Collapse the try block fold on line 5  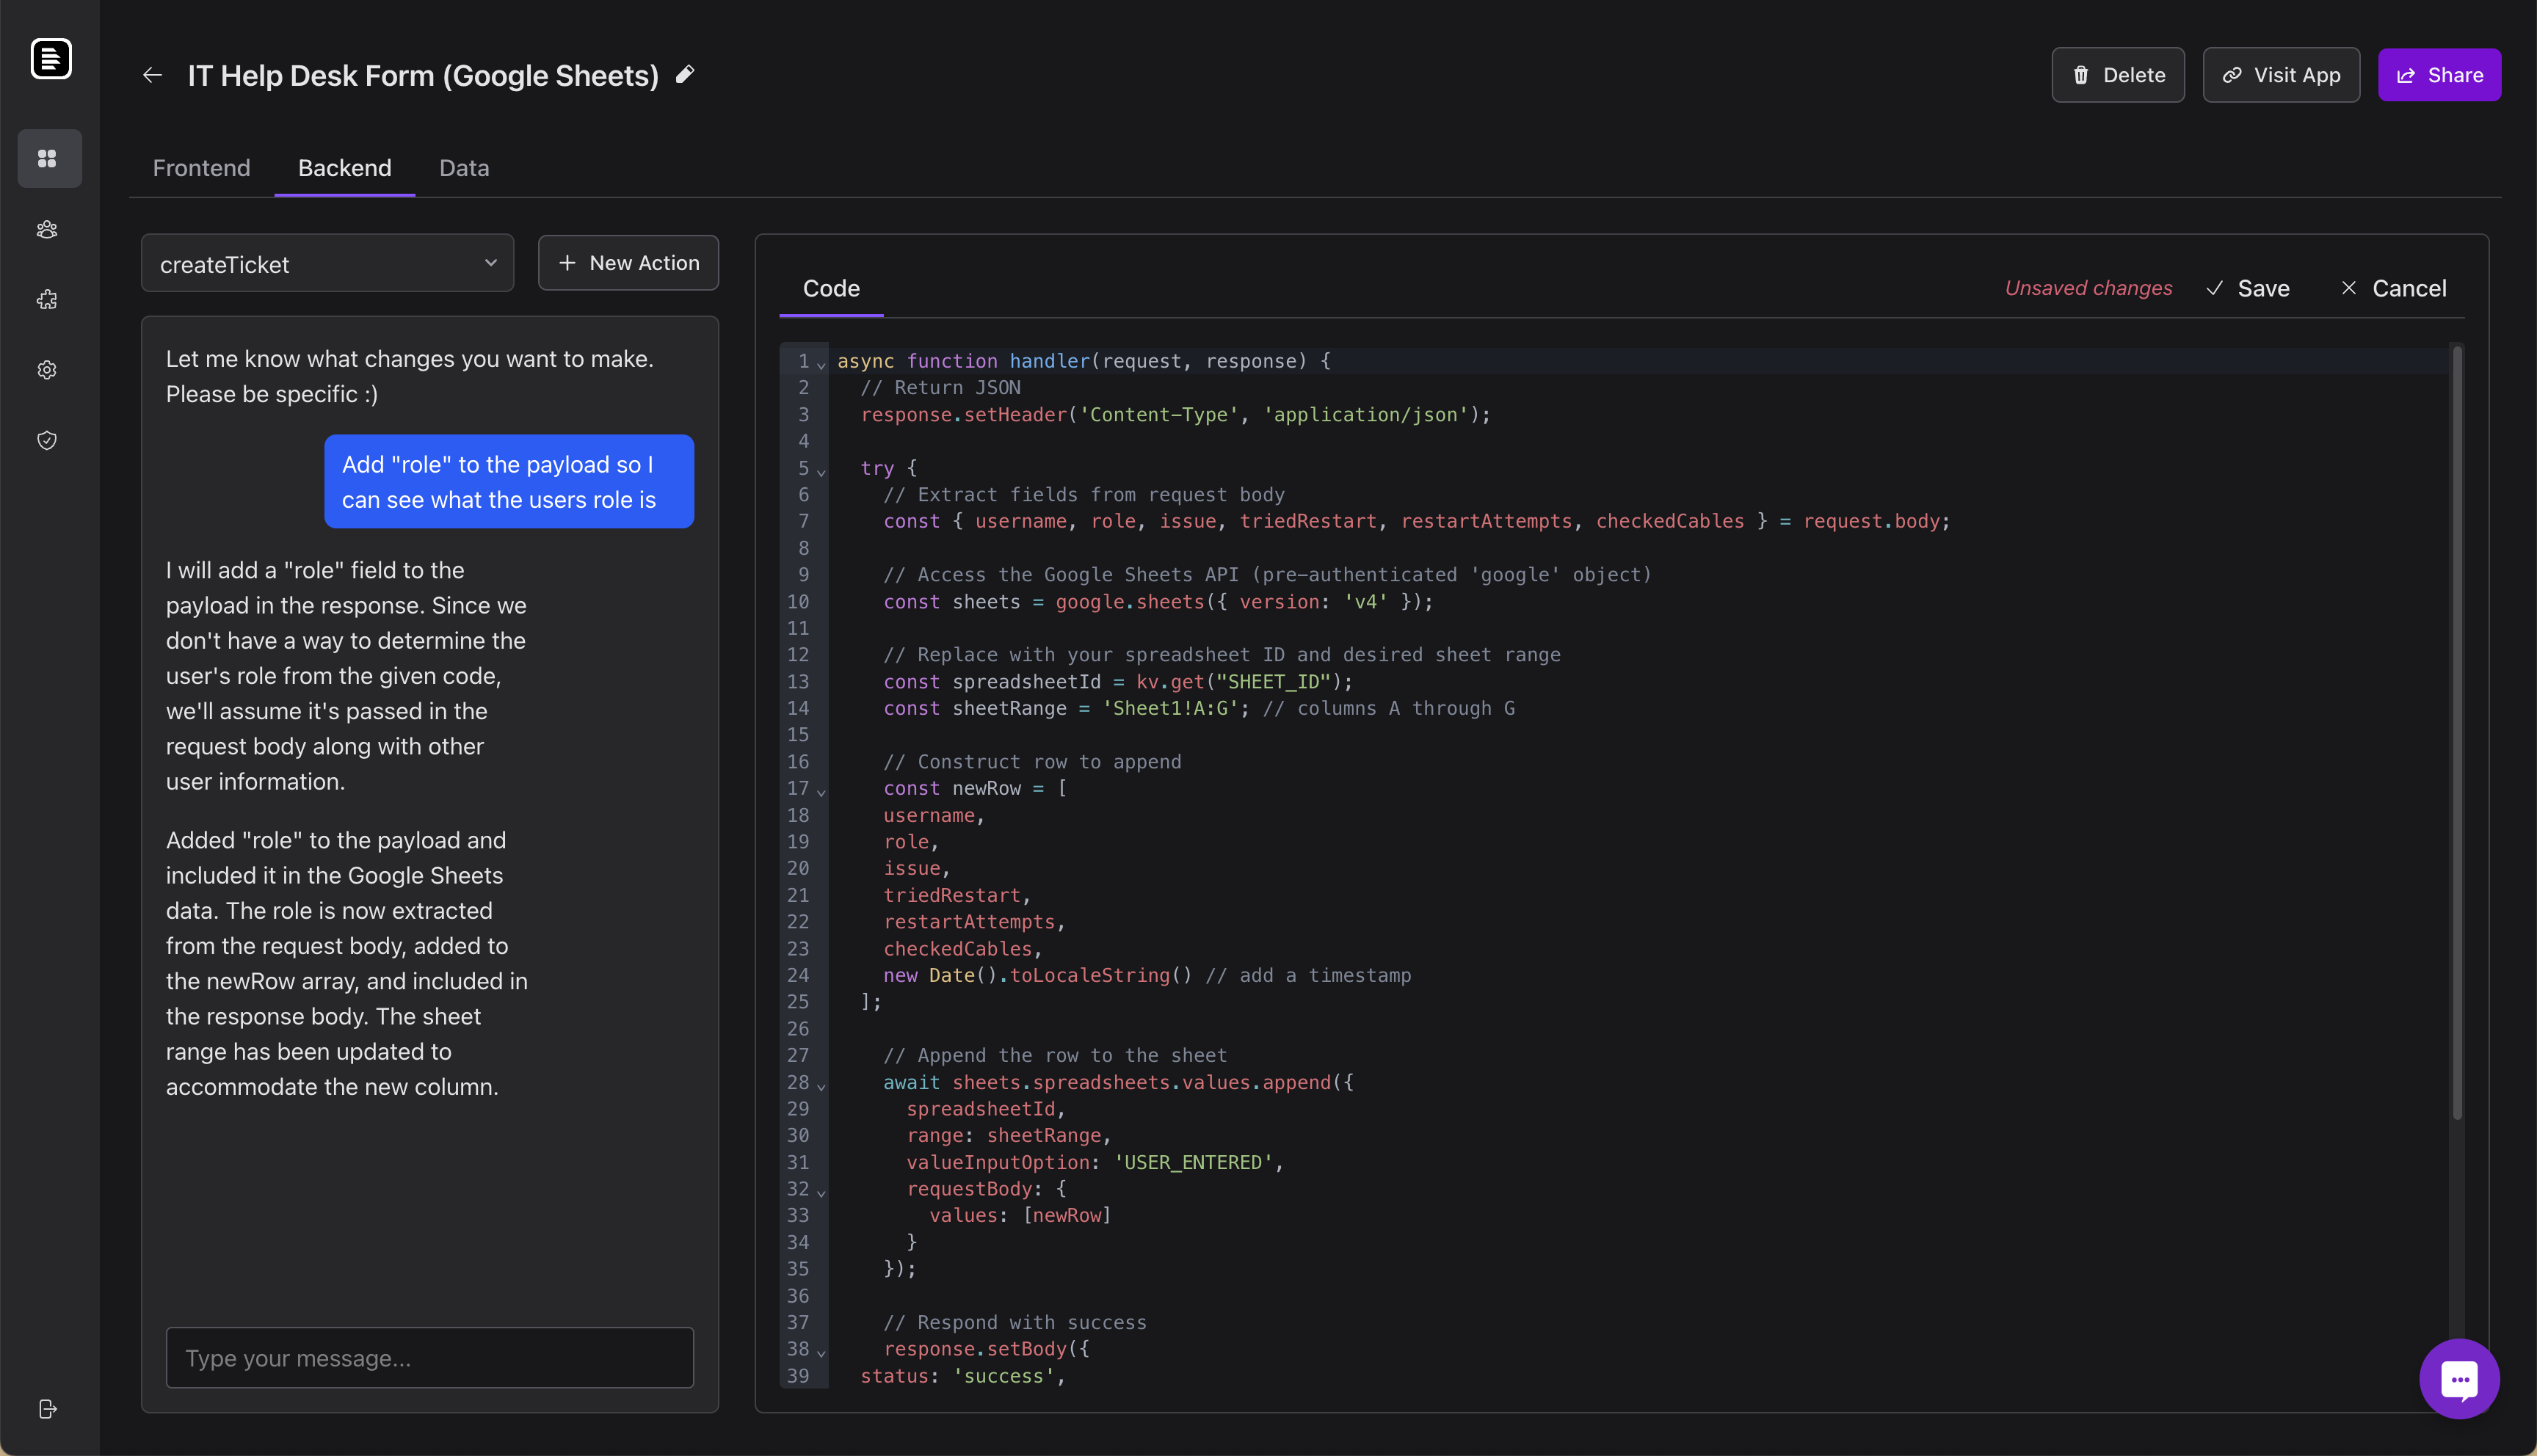click(x=821, y=472)
